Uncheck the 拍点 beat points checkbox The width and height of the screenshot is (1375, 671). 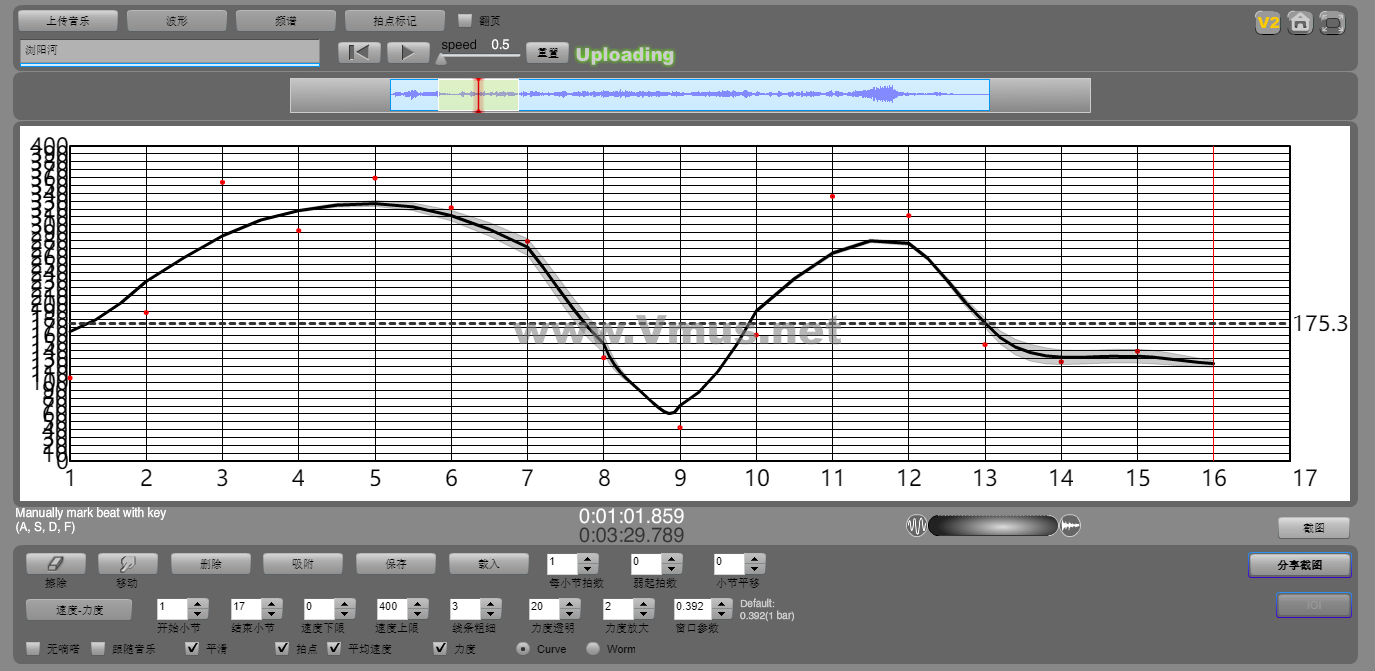[282, 649]
